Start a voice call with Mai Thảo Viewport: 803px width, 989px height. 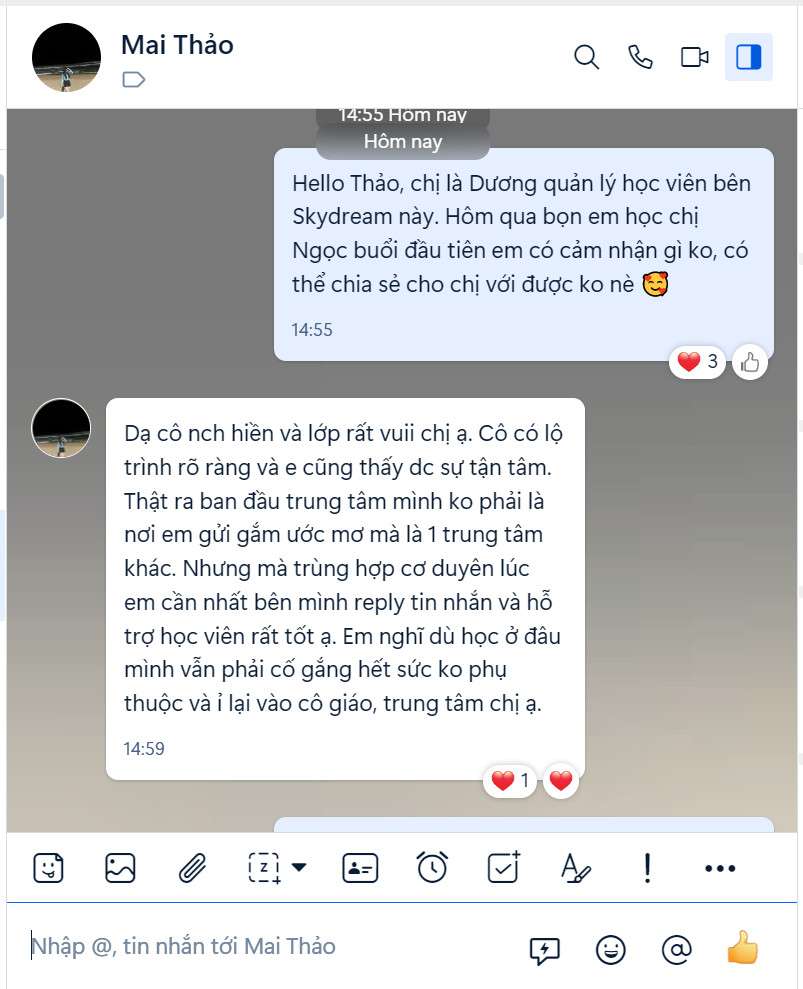click(640, 57)
